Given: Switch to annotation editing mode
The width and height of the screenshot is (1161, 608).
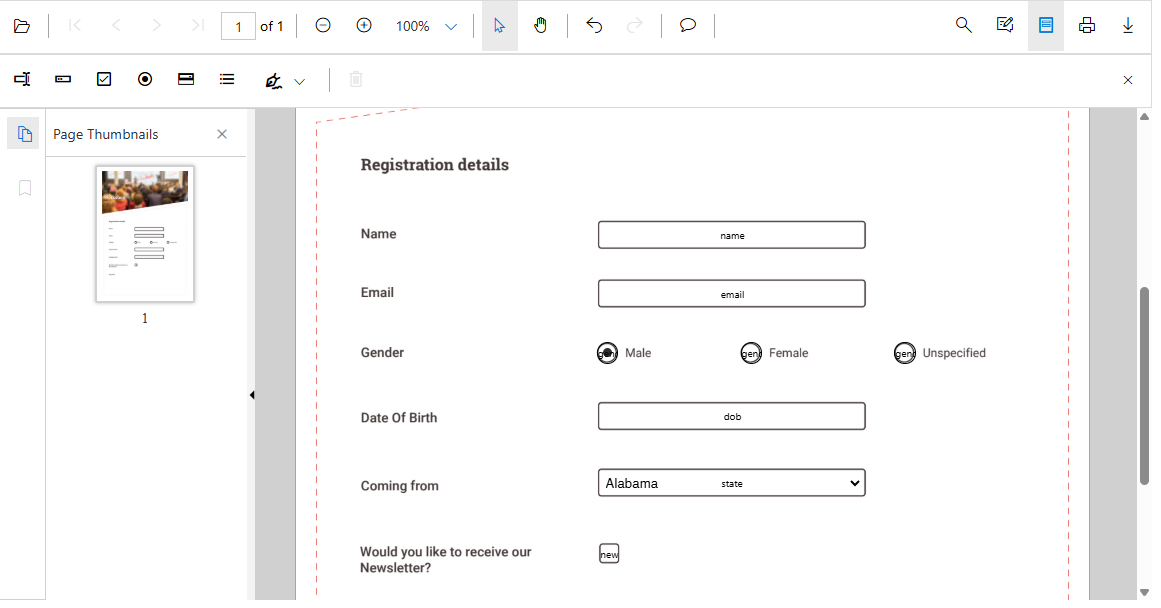Looking at the screenshot, I should click(1004, 25).
